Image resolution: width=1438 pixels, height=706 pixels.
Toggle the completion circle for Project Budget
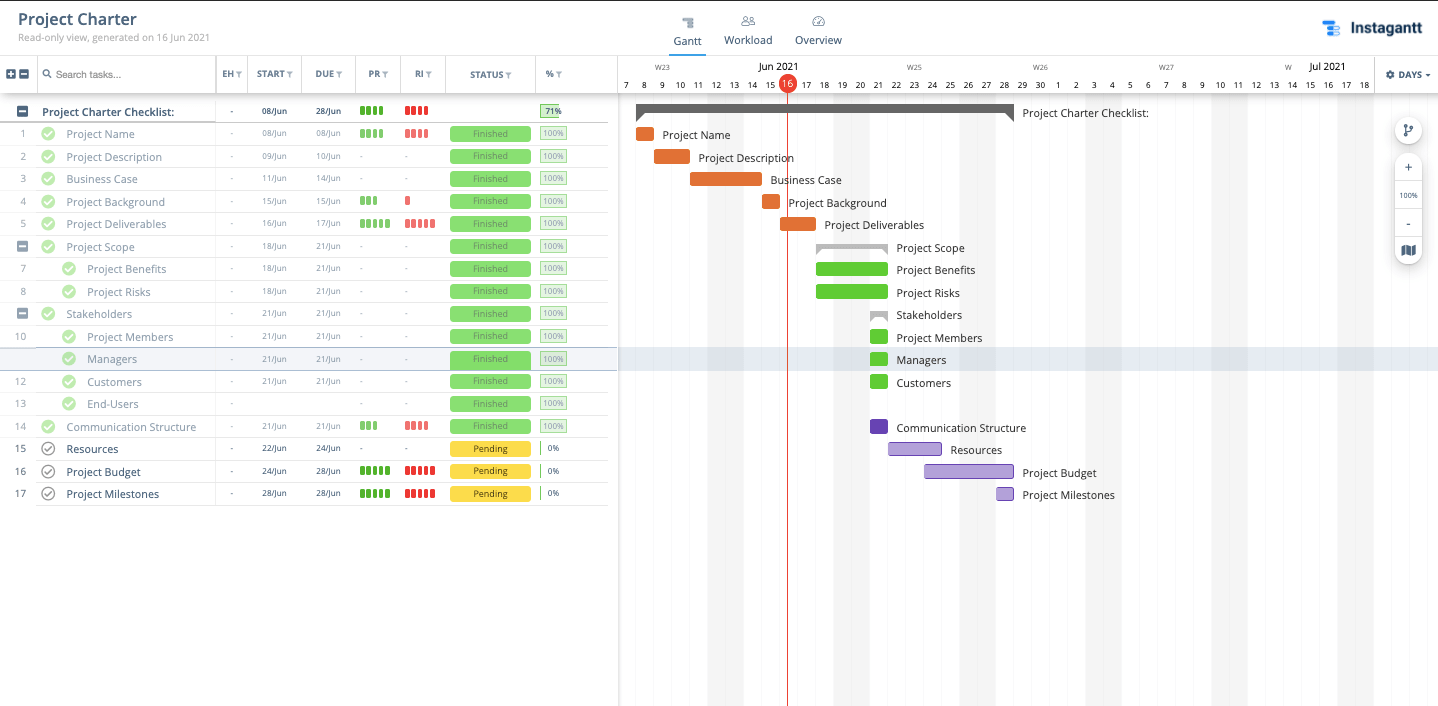pyautogui.click(x=47, y=471)
